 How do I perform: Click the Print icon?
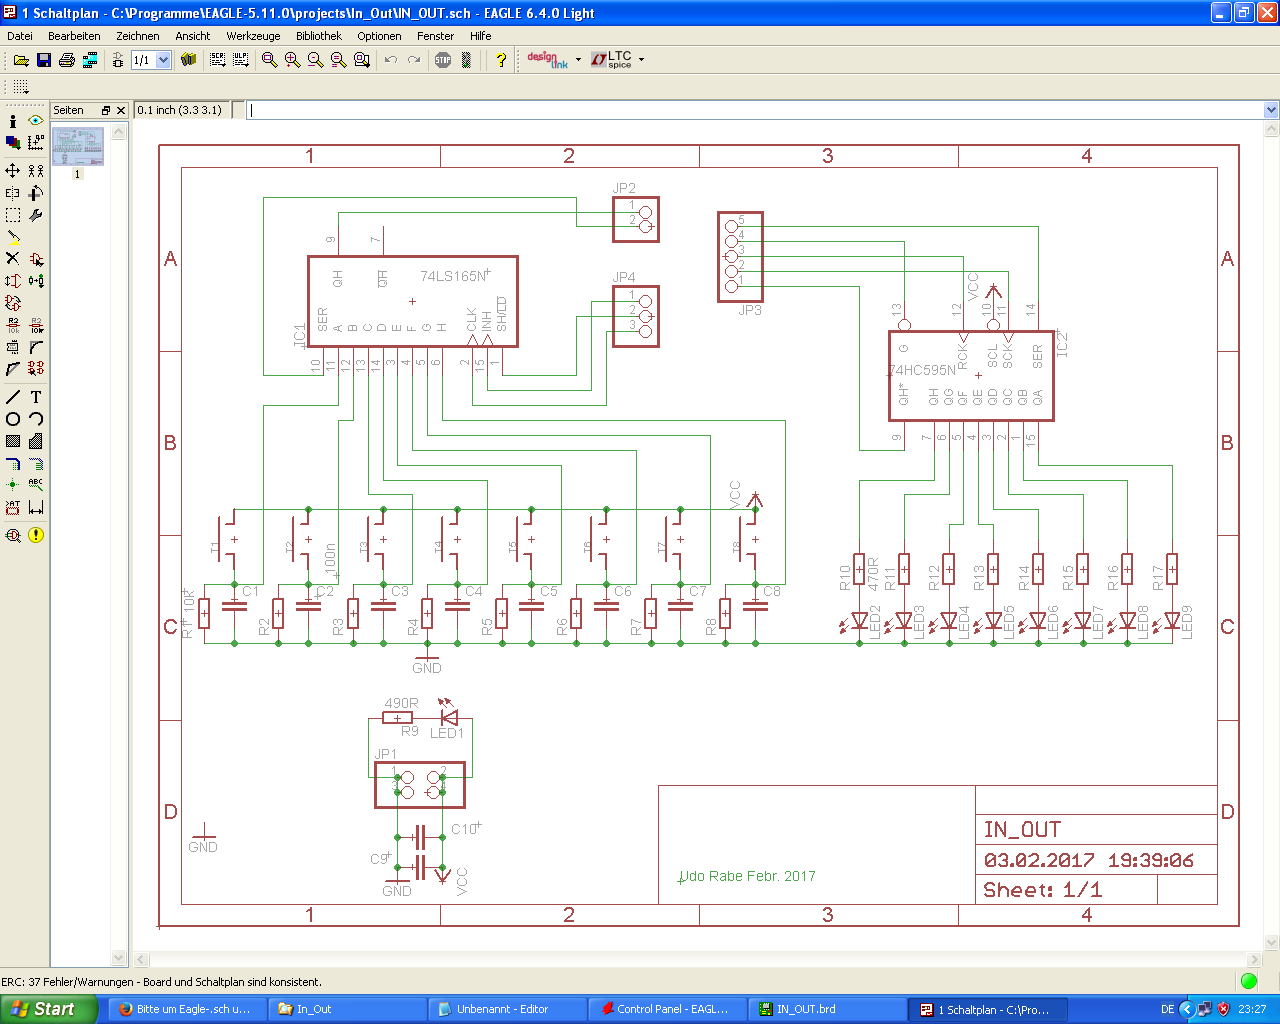tap(67, 60)
